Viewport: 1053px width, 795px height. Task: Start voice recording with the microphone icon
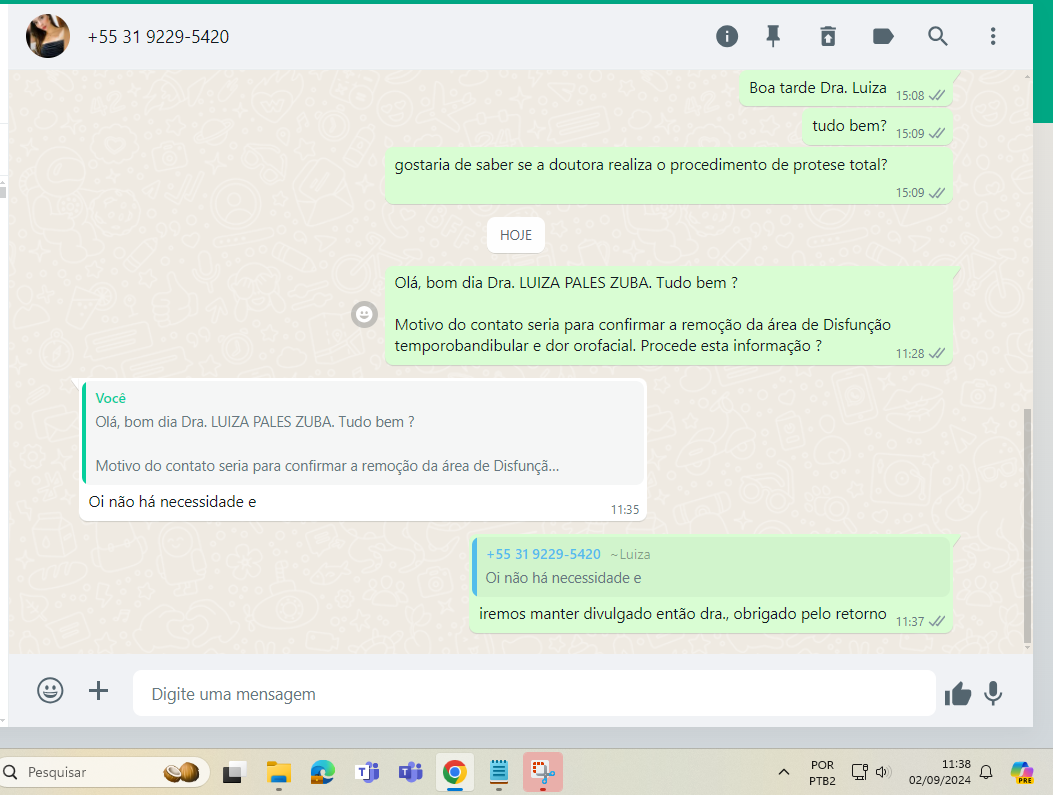coord(993,693)
